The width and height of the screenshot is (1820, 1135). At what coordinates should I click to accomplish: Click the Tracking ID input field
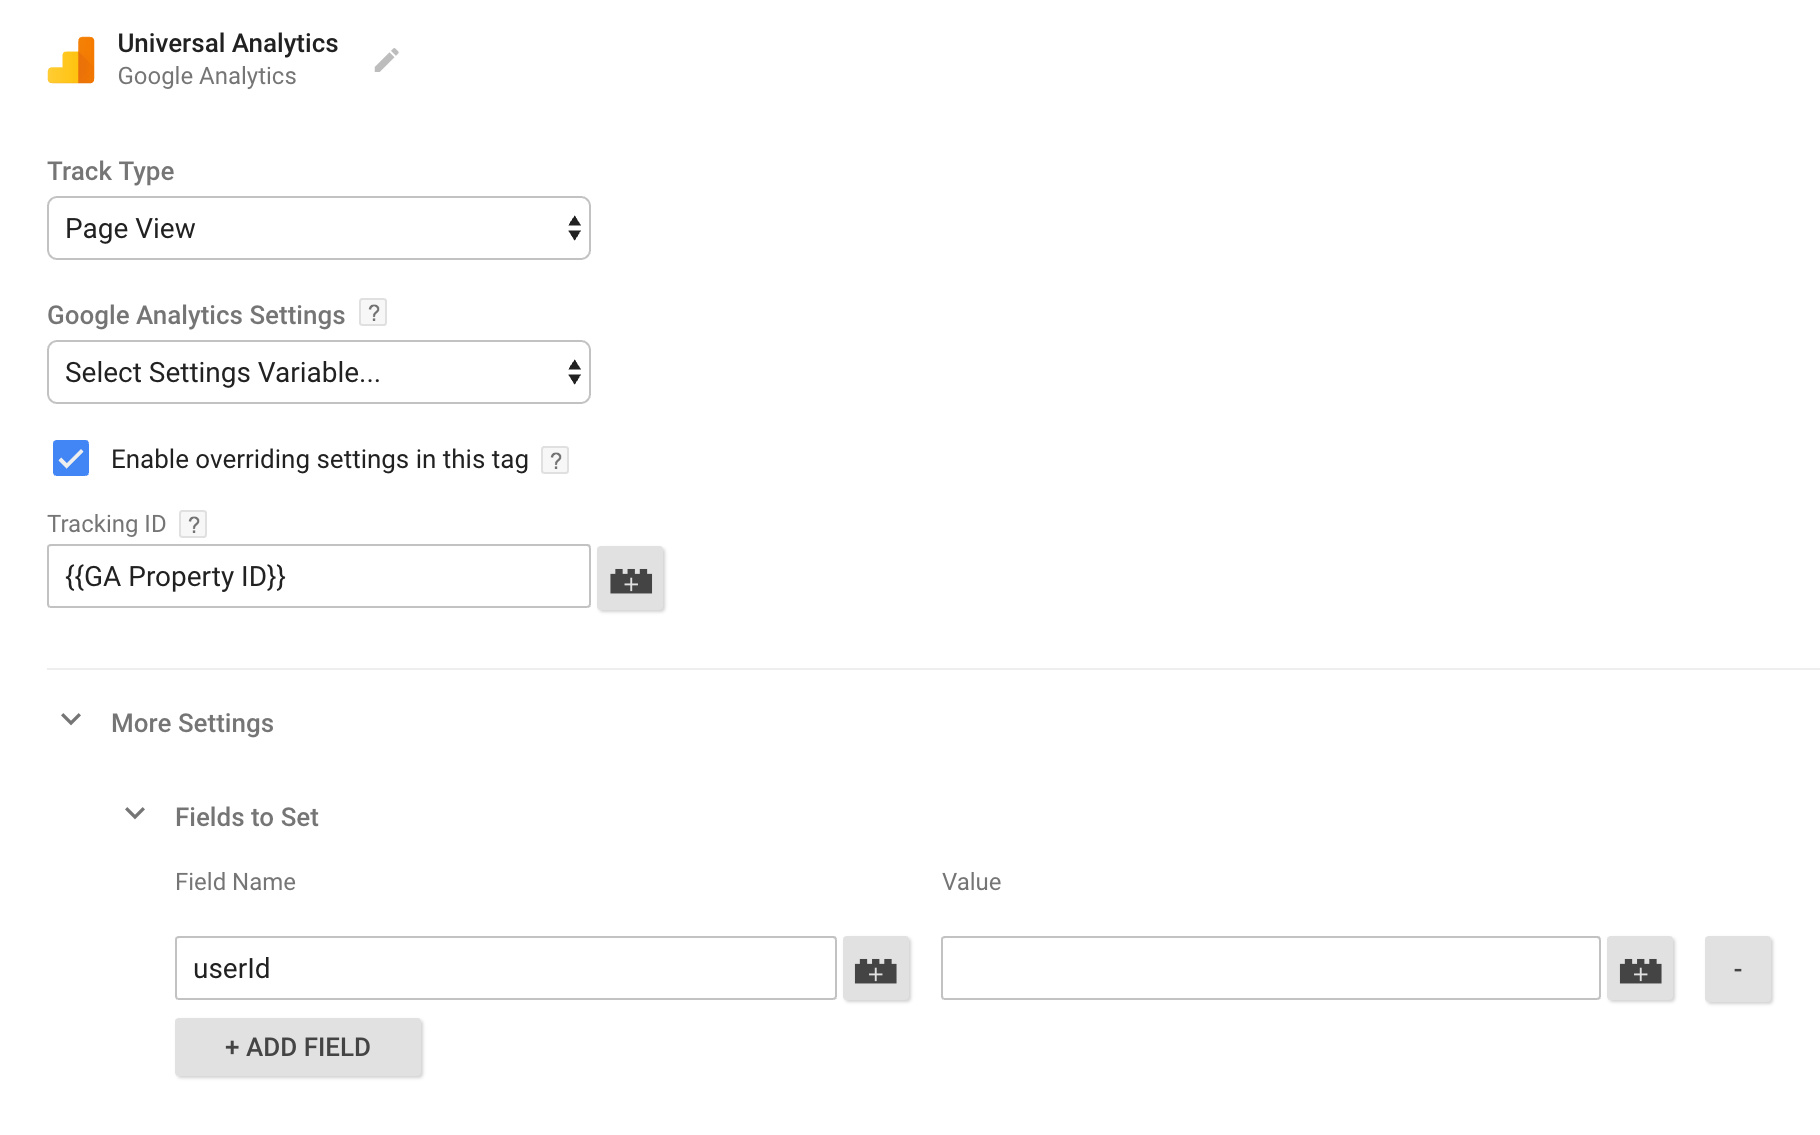pos(318,576)
